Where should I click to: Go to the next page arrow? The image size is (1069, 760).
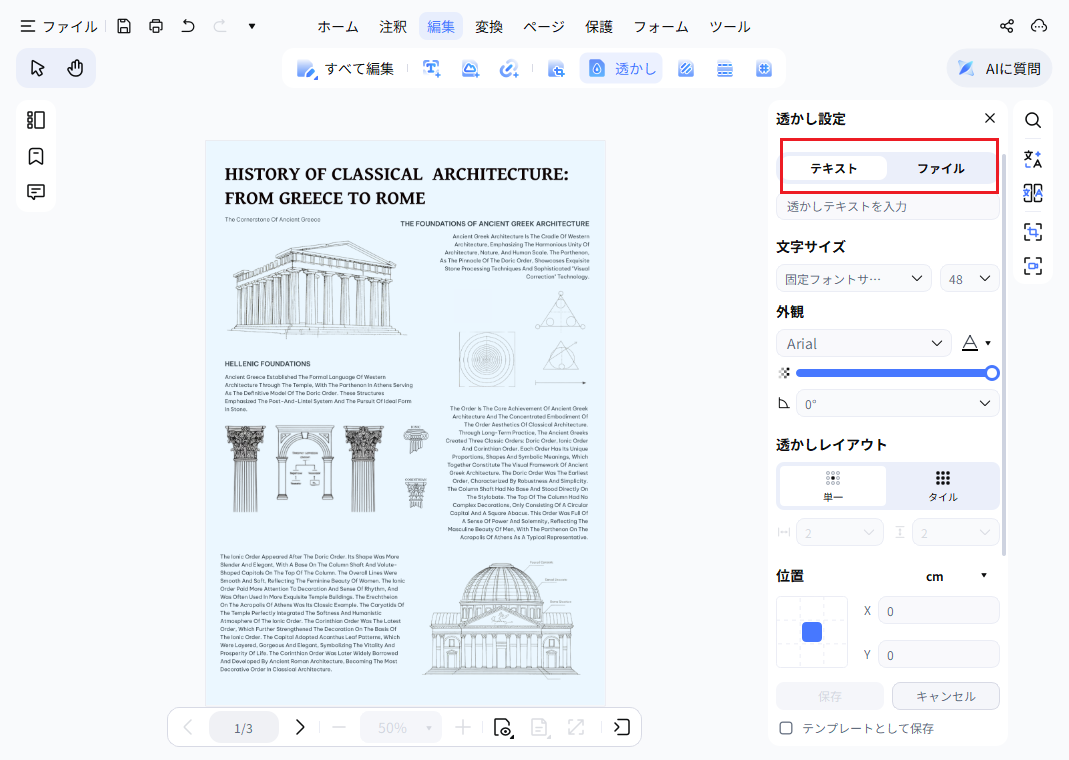(x=300, y=727)
